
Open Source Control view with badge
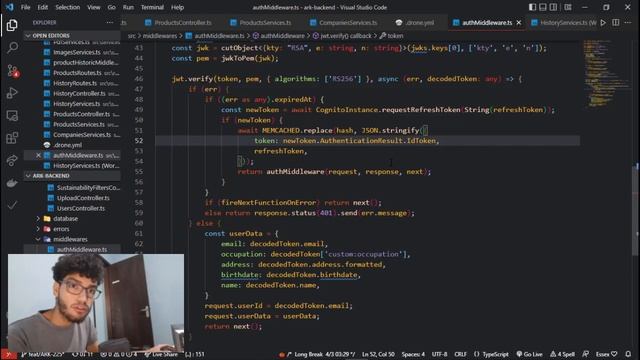(x=12, y=71)
